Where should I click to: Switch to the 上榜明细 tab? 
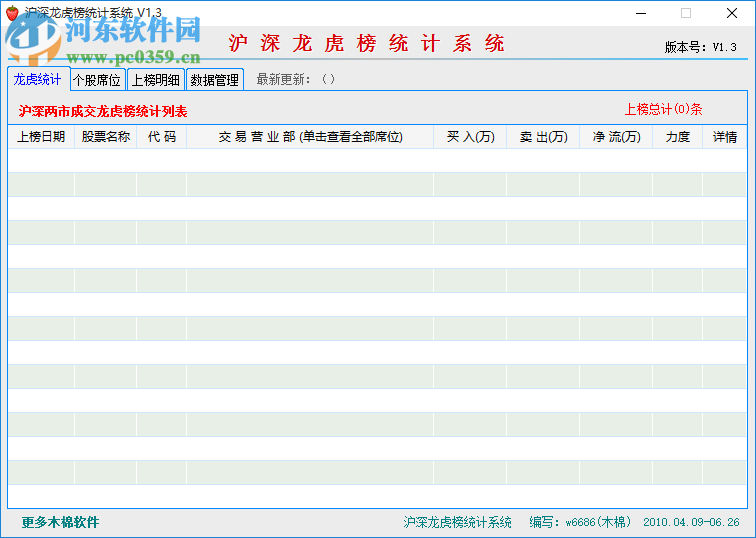[x=156, y=80]
